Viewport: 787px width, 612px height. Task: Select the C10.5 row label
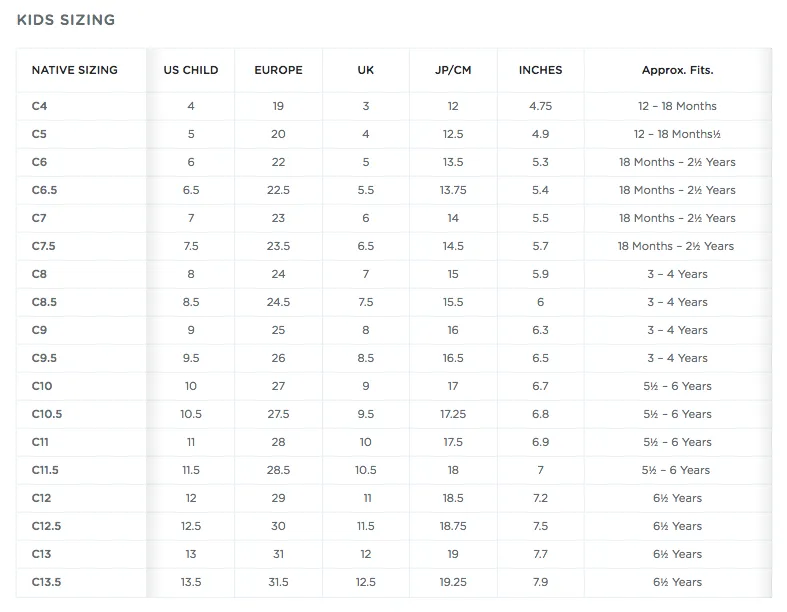(x=47, y=414)
